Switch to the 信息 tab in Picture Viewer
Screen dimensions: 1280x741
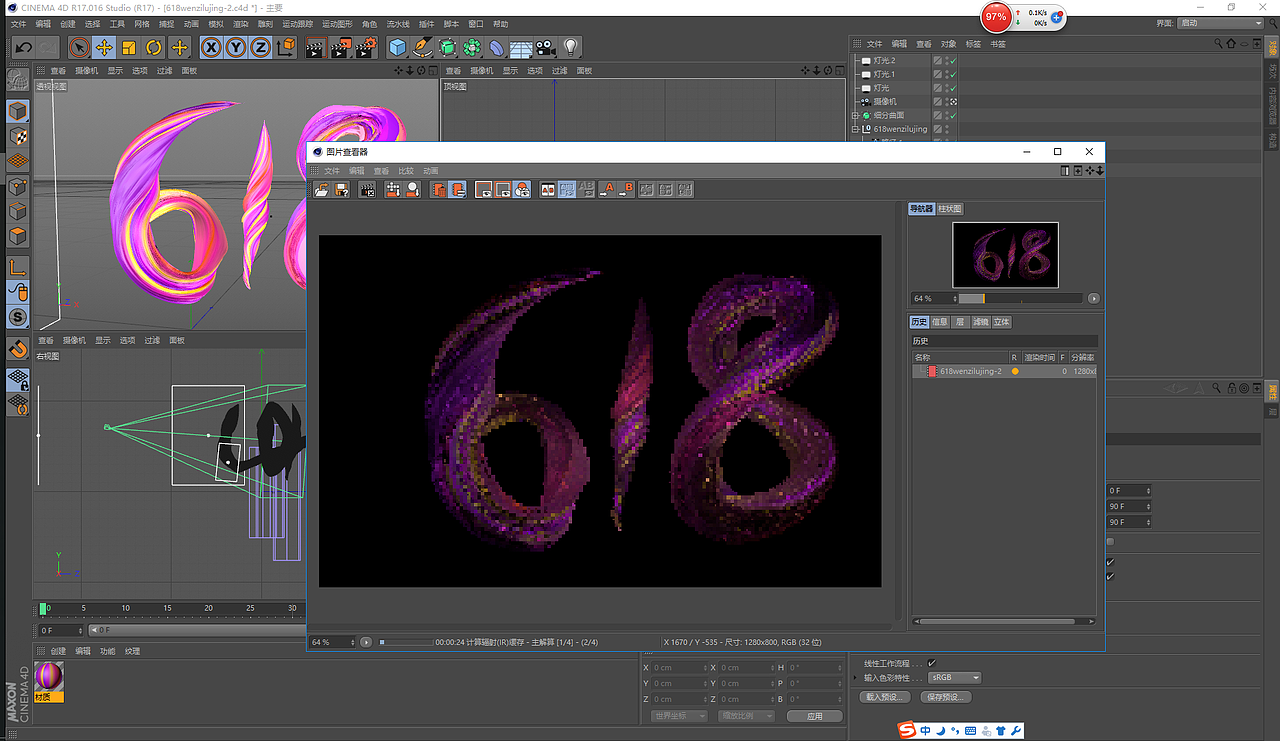pos(940,322)
